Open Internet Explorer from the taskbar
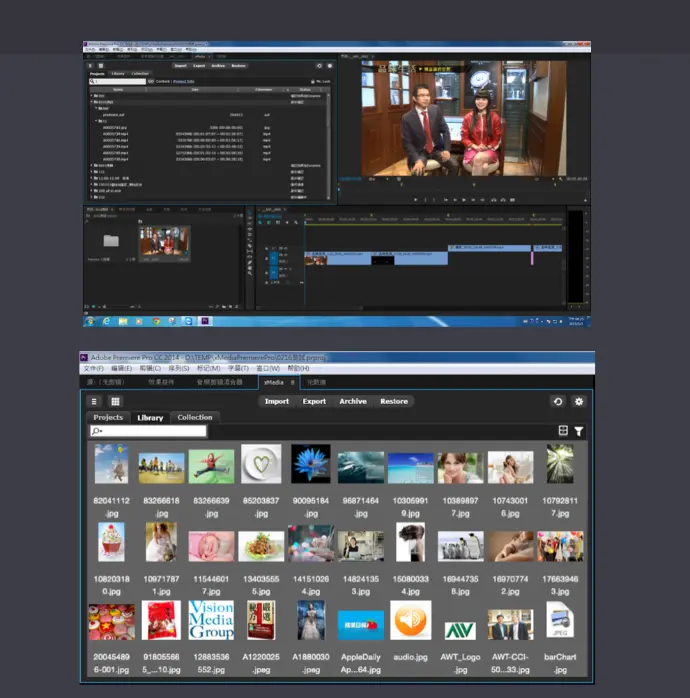Image resolution: width=690 pixels, height=698 pixels. [107, 321]
